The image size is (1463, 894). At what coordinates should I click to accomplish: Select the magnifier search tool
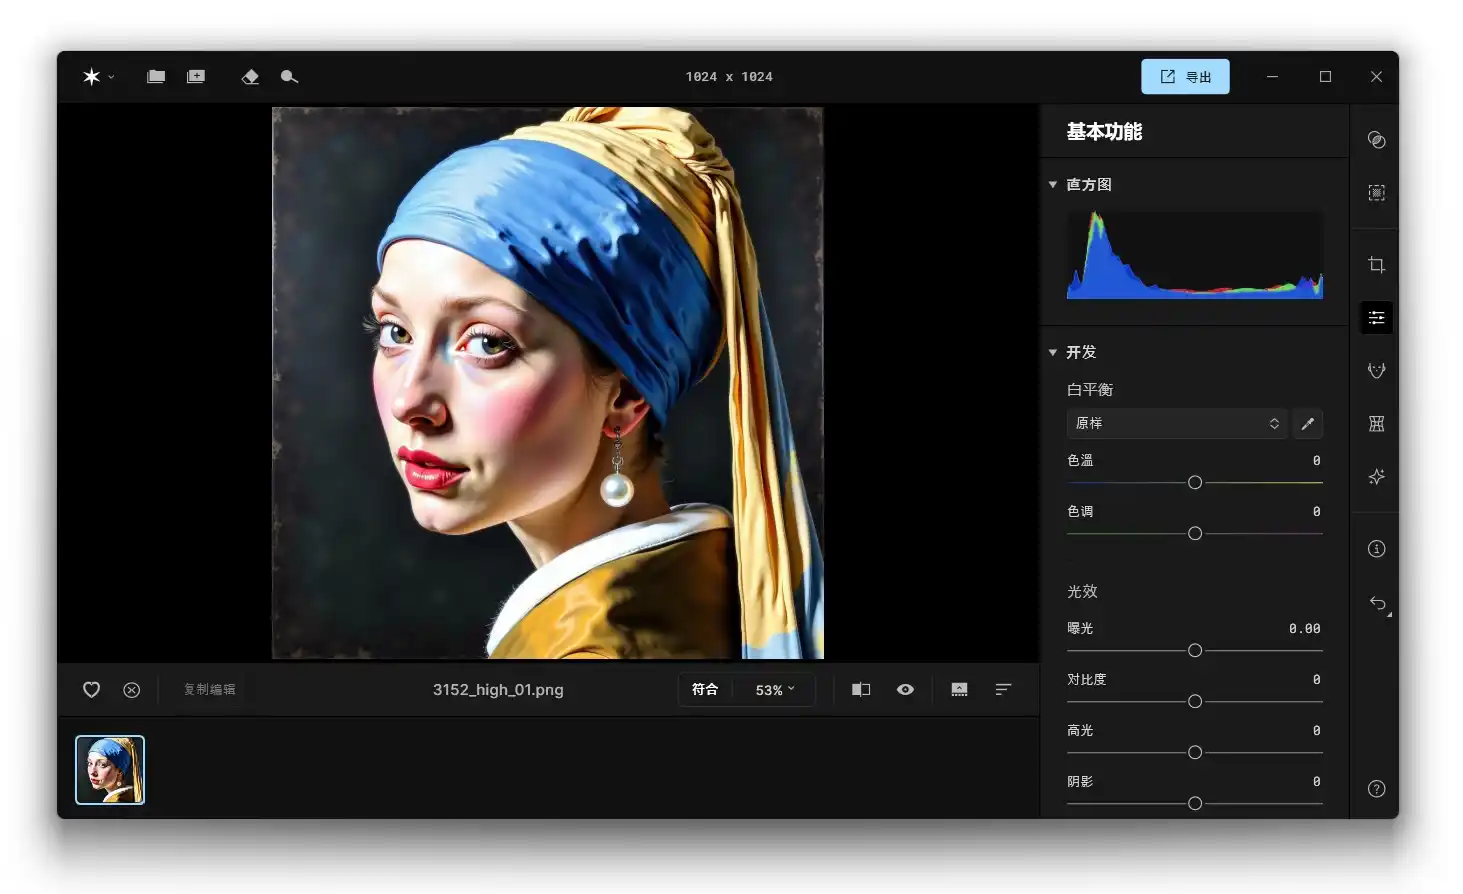click(x=289, y=77)
